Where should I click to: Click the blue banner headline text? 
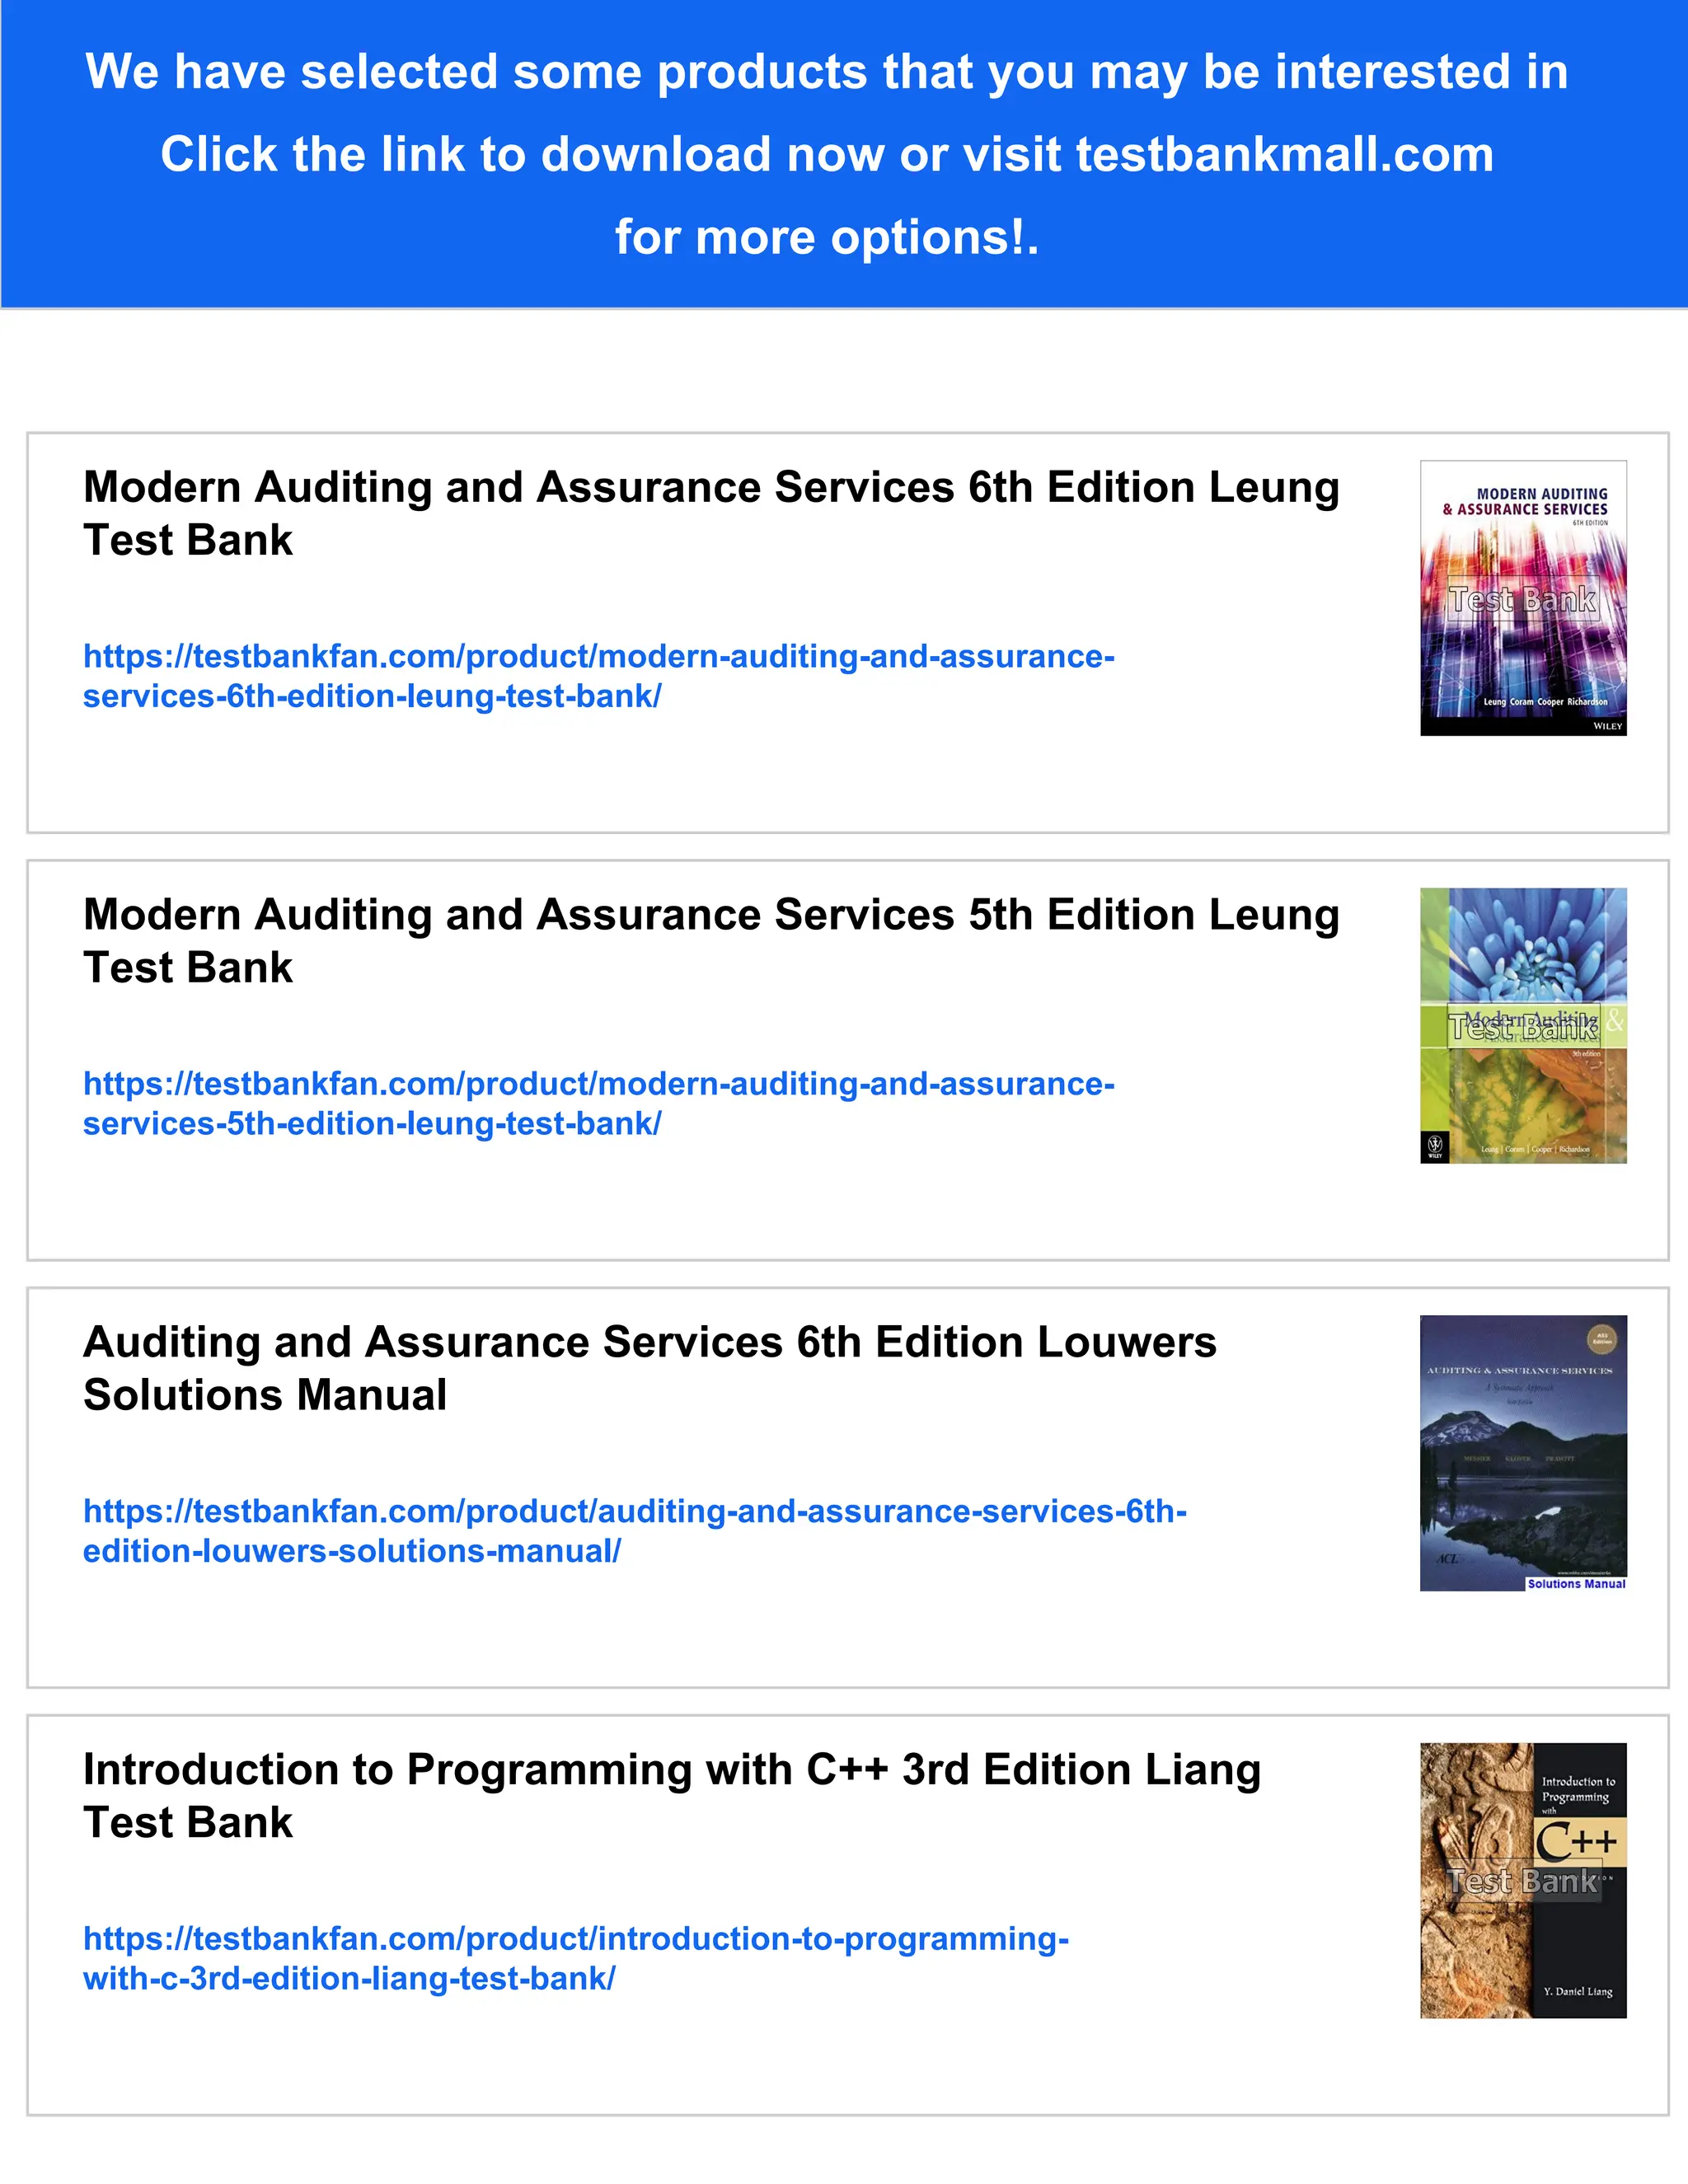click(x=826, y=72)
